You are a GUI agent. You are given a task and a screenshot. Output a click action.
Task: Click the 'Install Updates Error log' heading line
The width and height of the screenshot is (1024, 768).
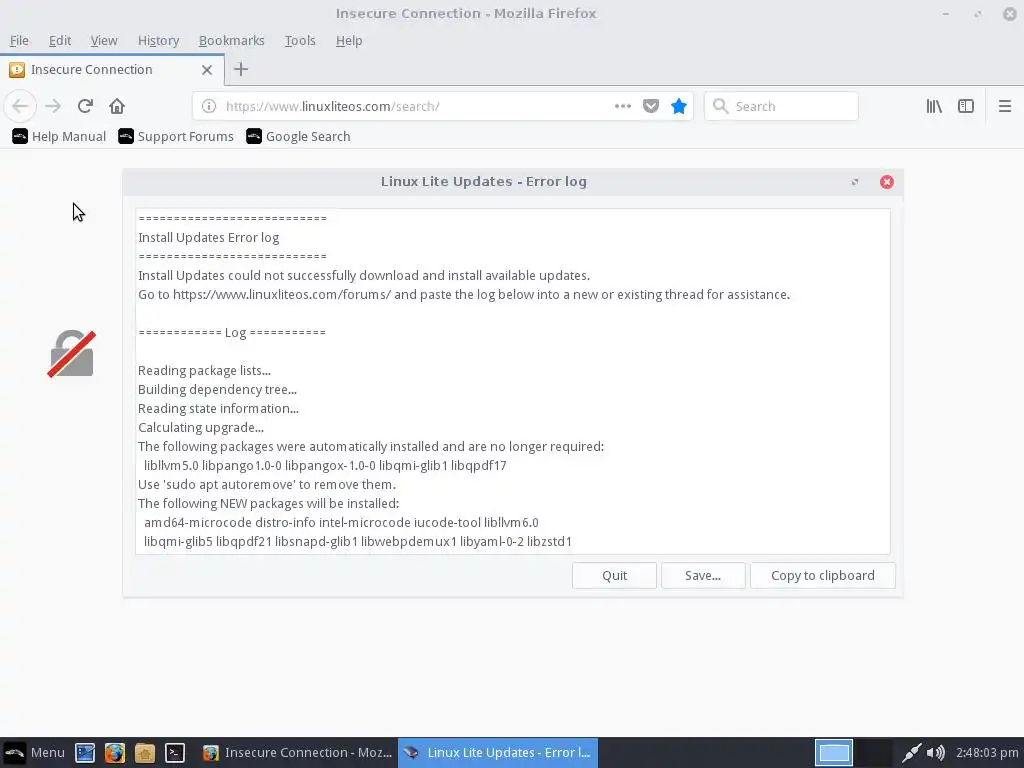tap(208, 238)
